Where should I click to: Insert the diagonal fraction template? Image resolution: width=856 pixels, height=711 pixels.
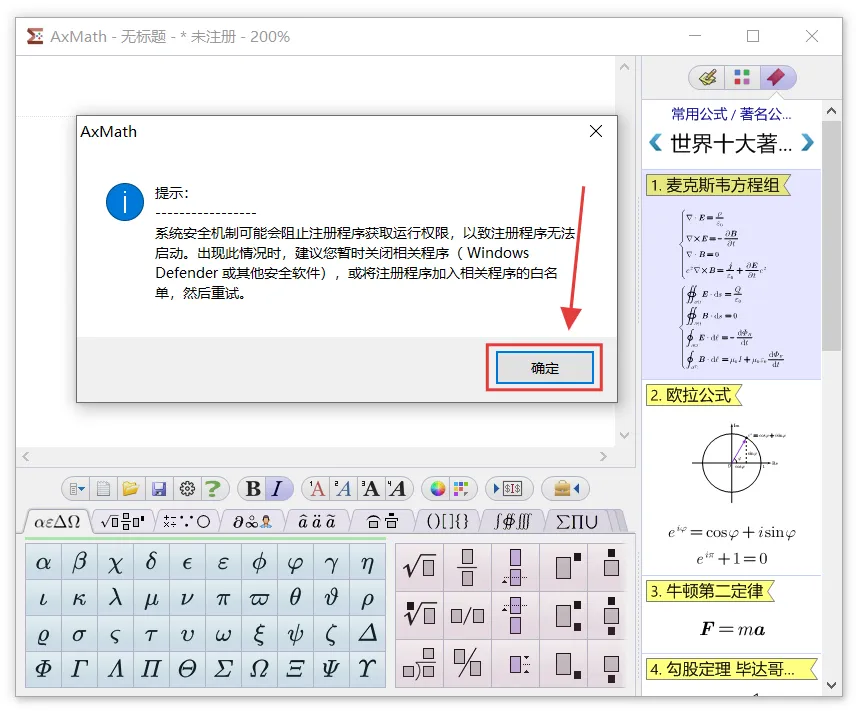click(467, 662)
